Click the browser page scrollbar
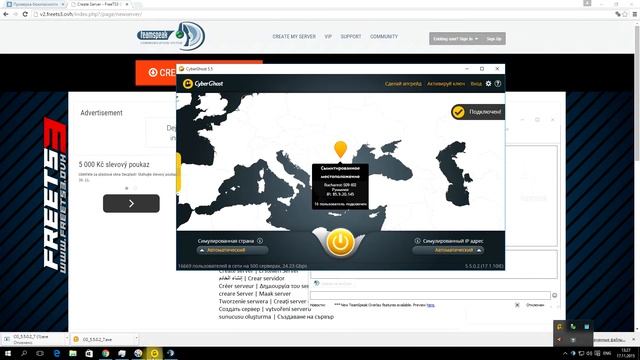 point(637,92)
